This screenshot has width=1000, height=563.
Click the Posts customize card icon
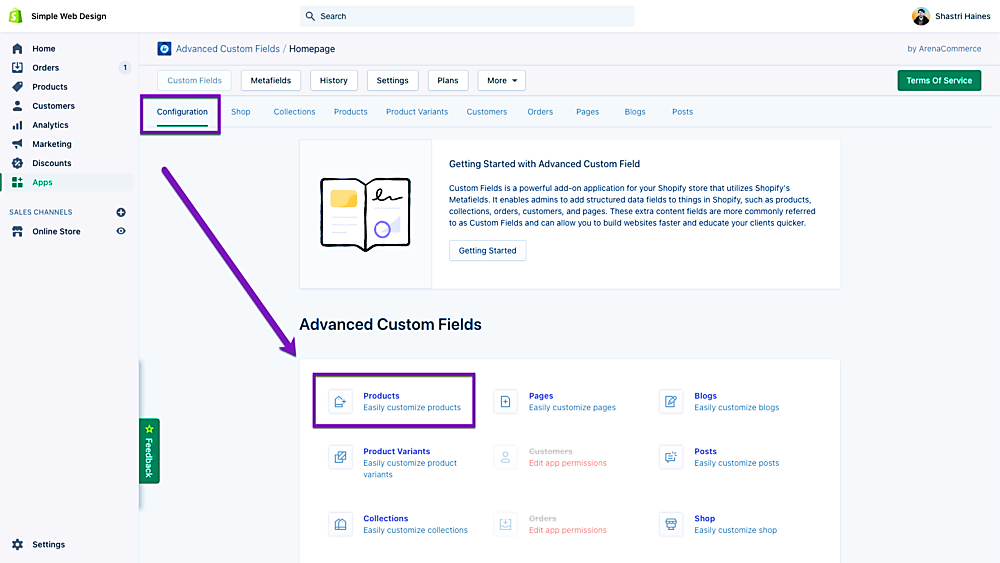[671, 457]
